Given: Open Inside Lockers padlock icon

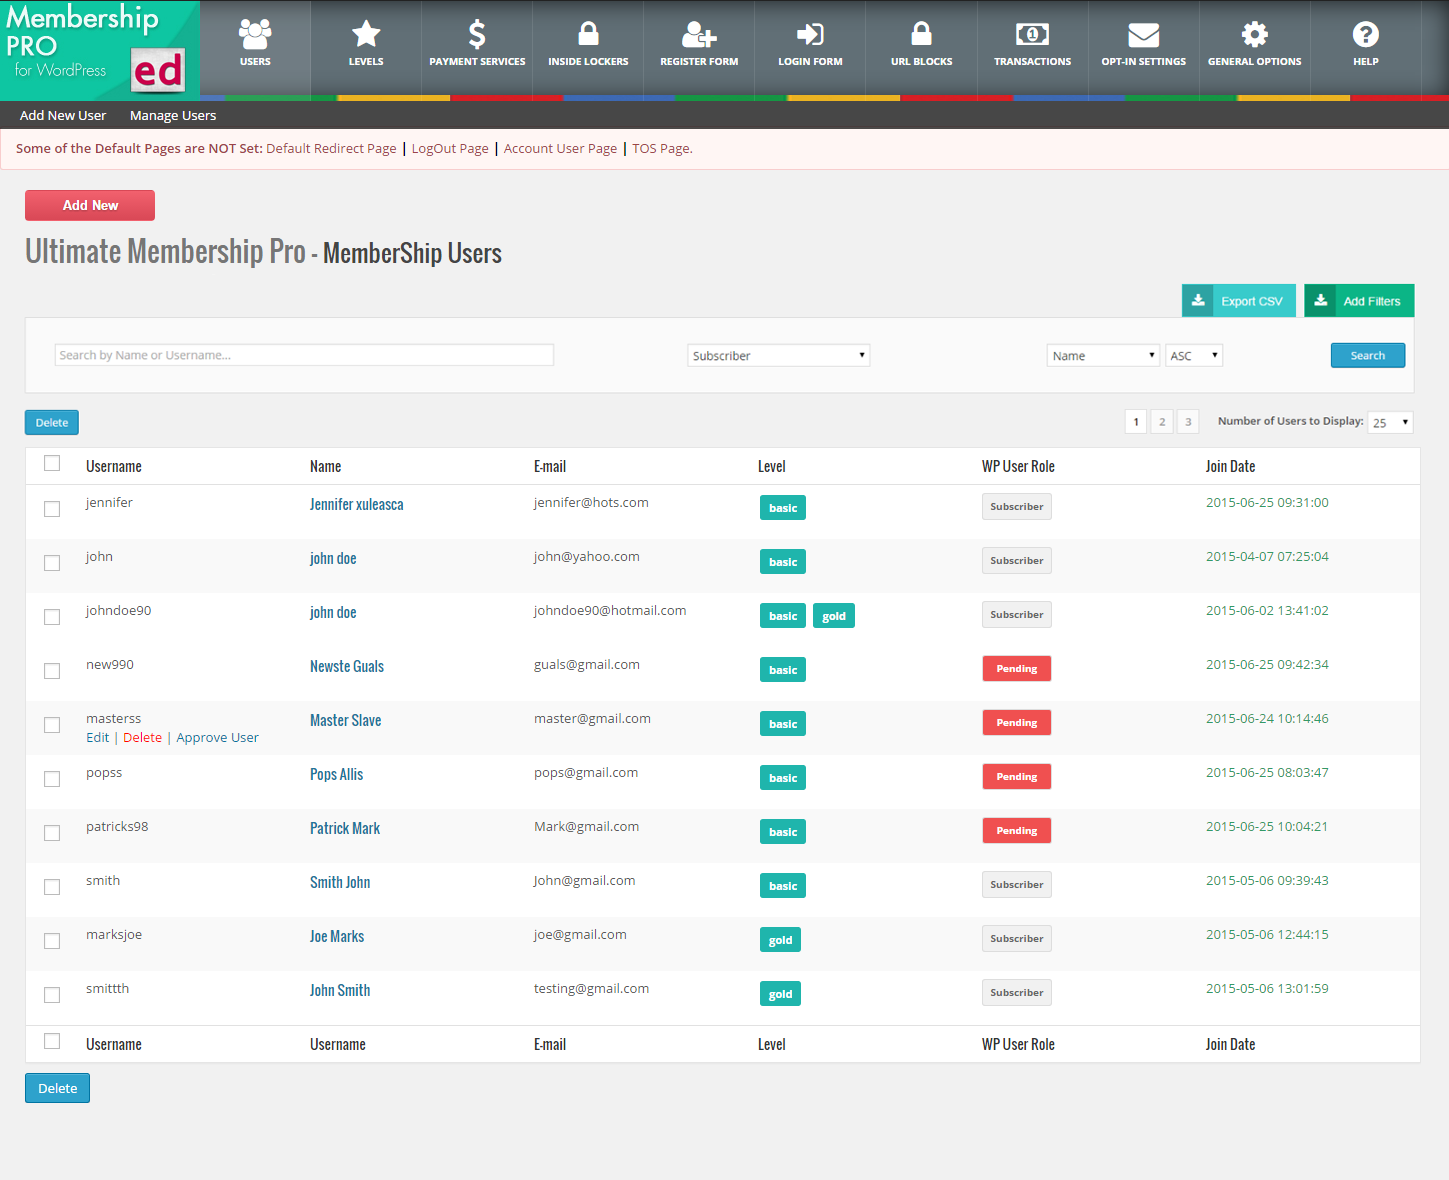Looking at the screenshot, I should pos(588,34).
